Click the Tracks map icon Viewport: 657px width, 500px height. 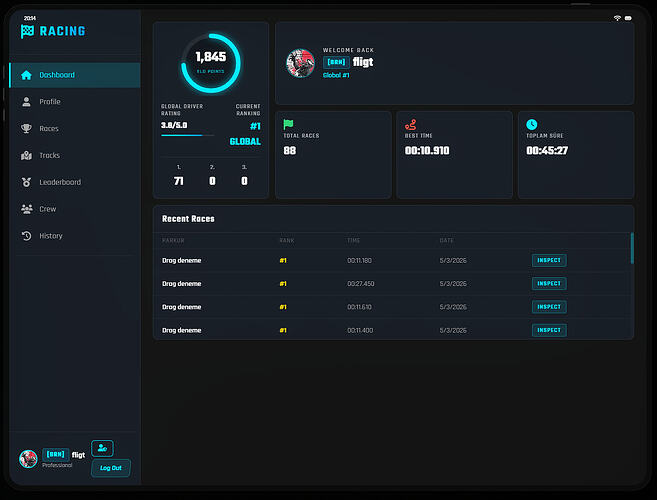tap(26, 155)
